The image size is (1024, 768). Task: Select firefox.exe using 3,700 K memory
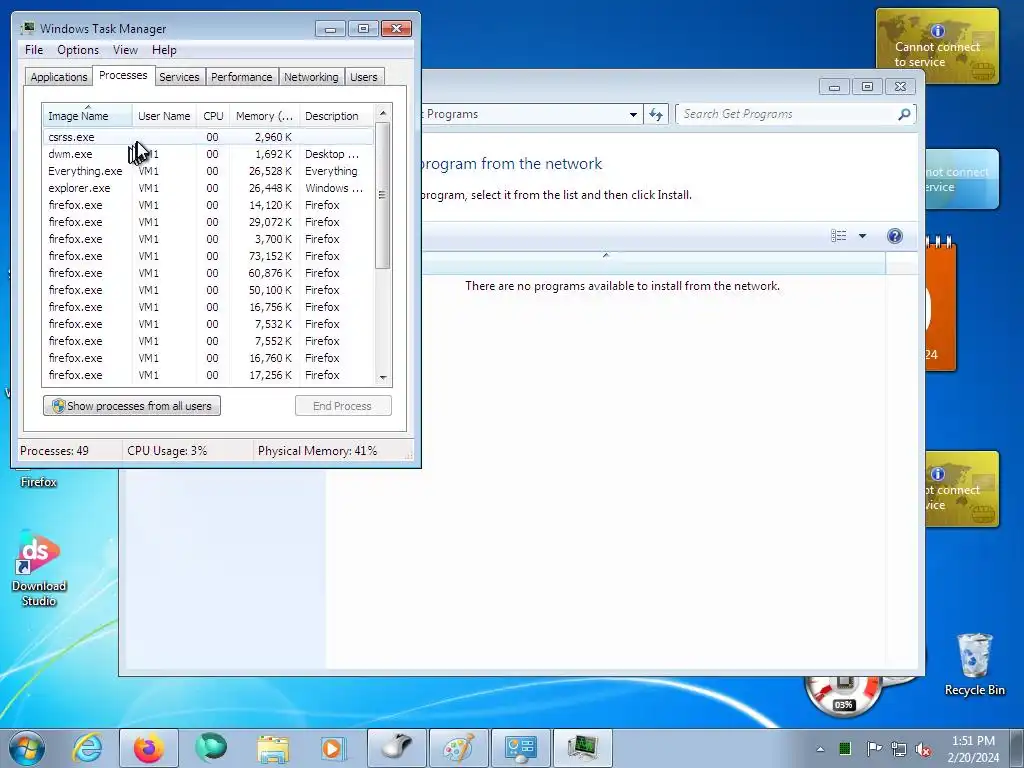[208, 239]
